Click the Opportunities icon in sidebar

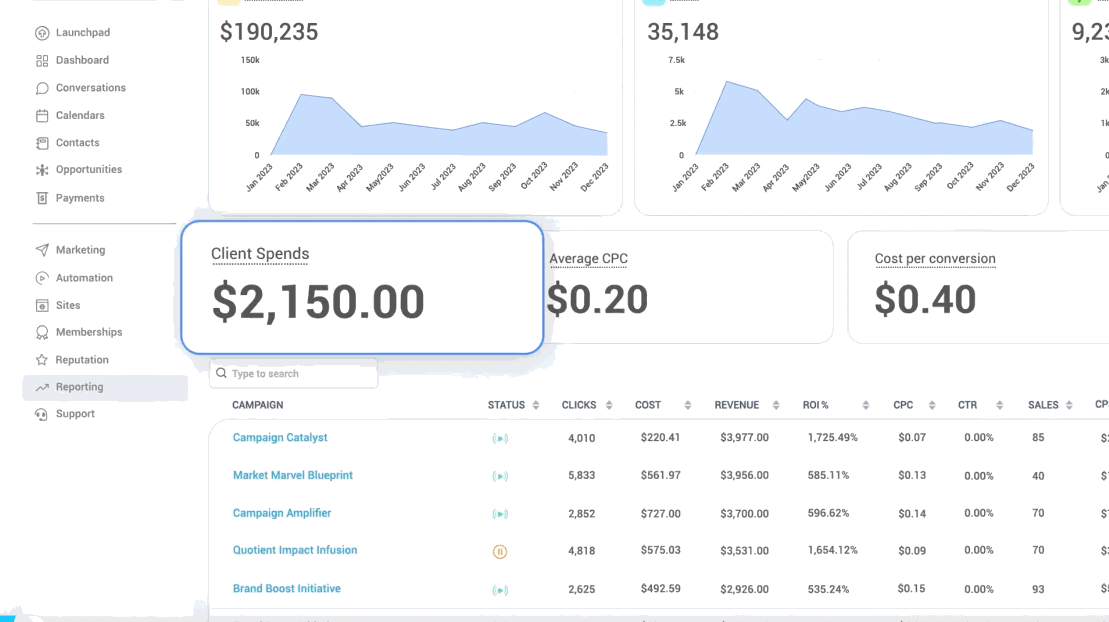[41, 170]
